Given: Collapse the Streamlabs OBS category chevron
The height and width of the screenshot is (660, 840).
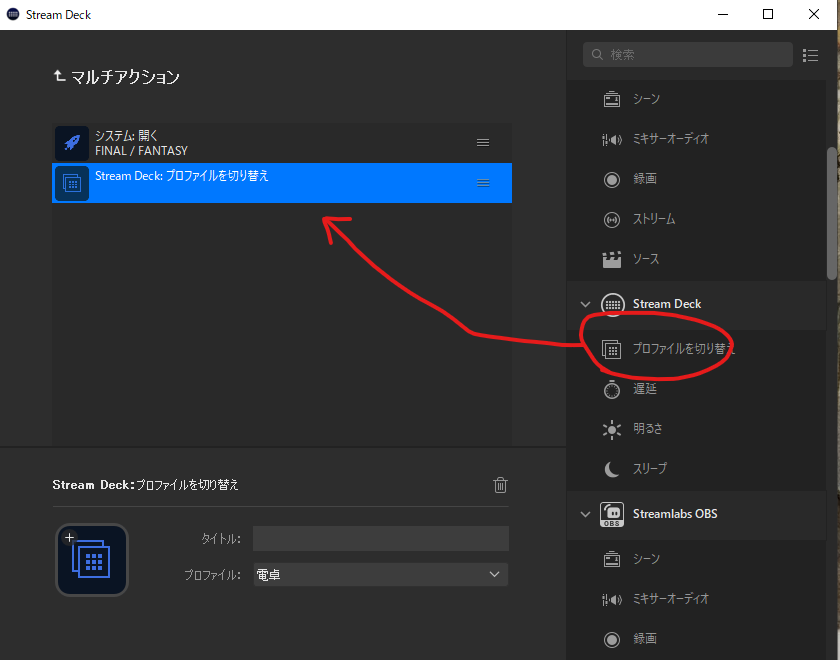Looking at the screenshot, I should pos(585,514).
